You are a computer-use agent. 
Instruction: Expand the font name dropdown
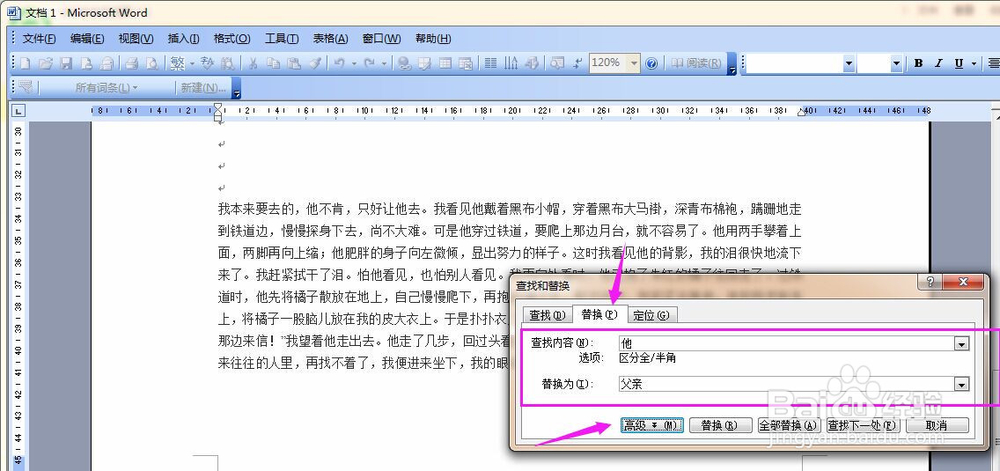click(849, 63)
